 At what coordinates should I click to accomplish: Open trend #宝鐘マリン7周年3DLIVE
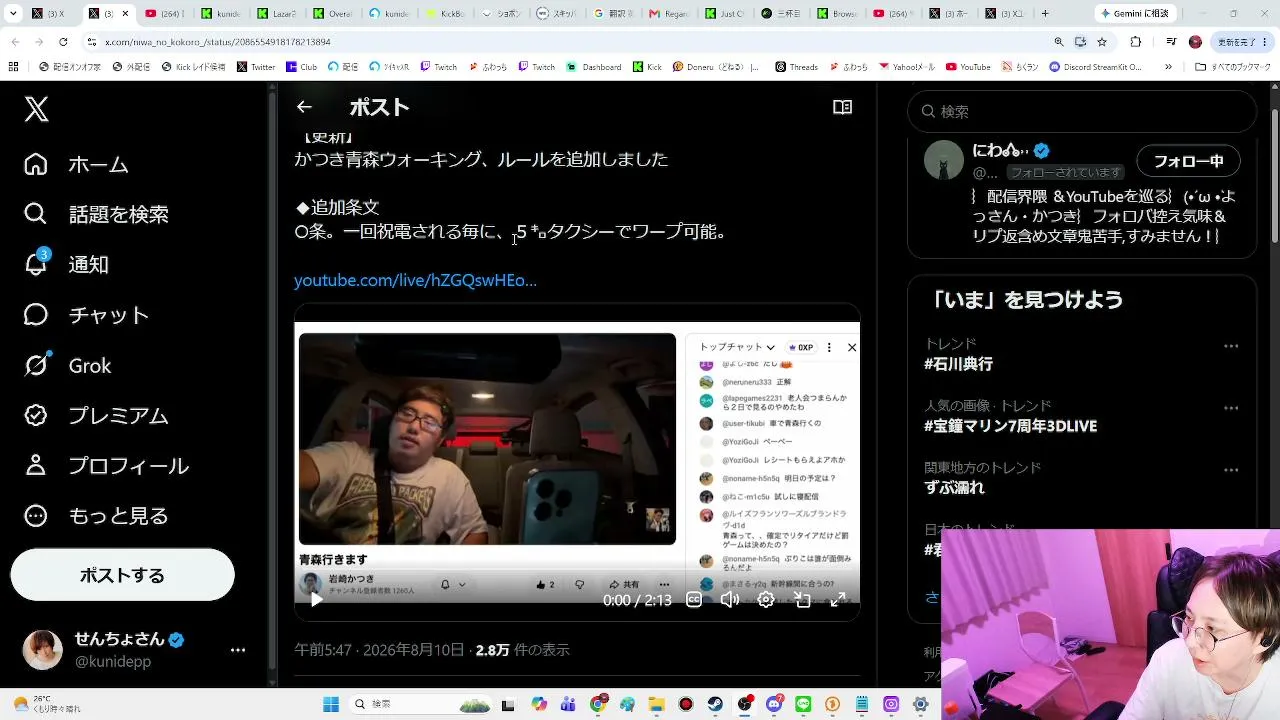1010,426
